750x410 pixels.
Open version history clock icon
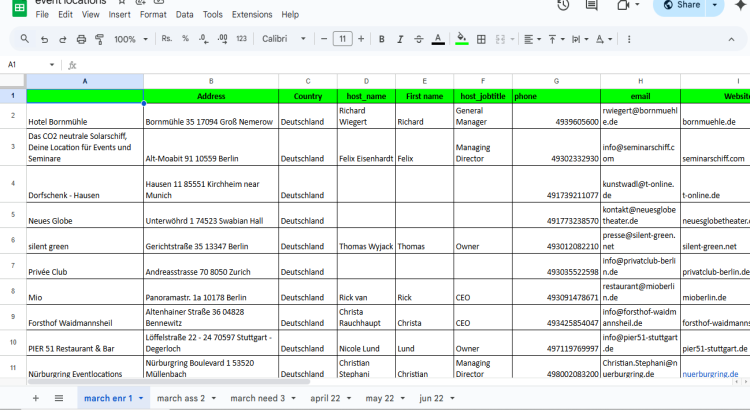point(564,5)
